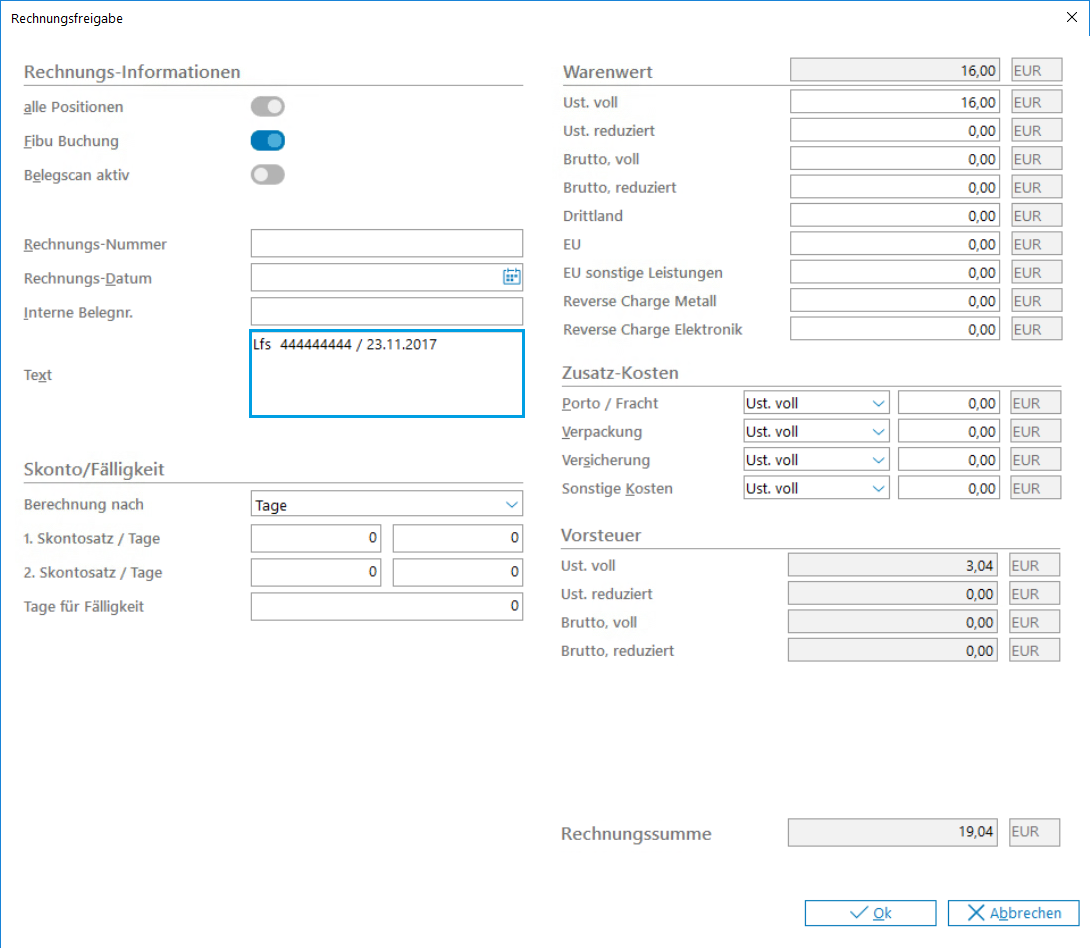
Task: Click the 'Ust. reduziert' Warenwert amount field
Action: pos(894,131)
